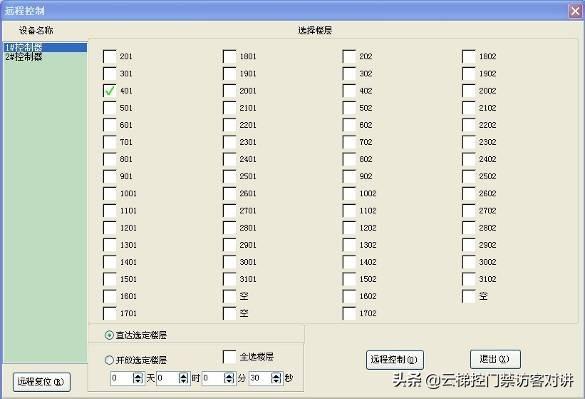Check floor 3101 checkbox
This screenshot has width=585, height=399.
[229, 279]
